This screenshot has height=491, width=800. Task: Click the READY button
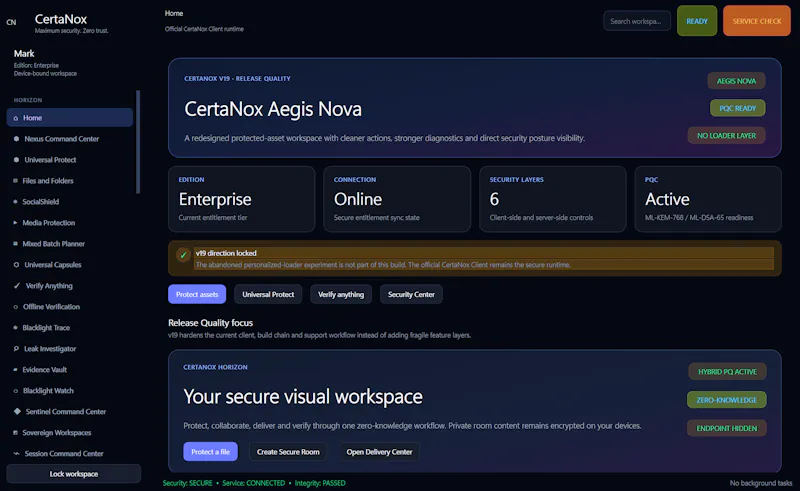tap(697, 21)
